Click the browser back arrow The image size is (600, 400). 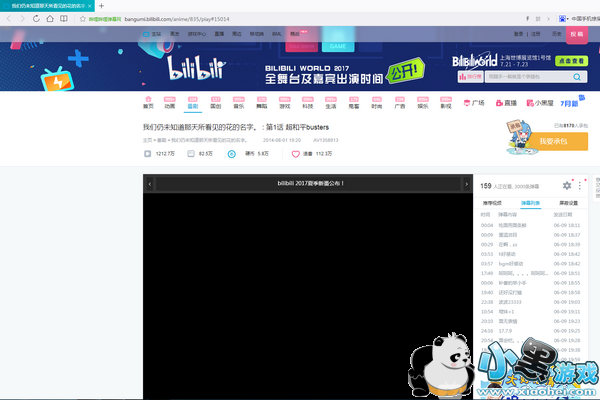tap(9, 18)
